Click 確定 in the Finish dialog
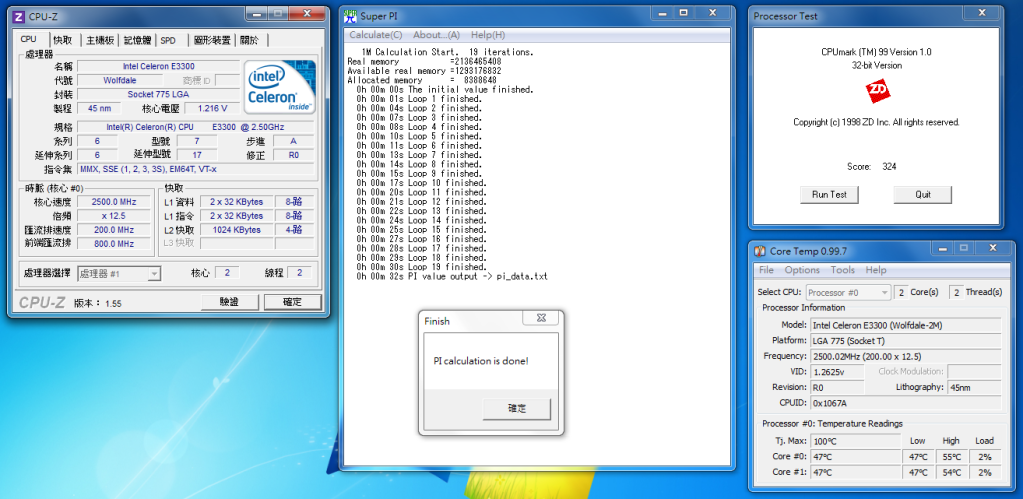Viewport: 1023px width, 499px height. click(517, 409)
